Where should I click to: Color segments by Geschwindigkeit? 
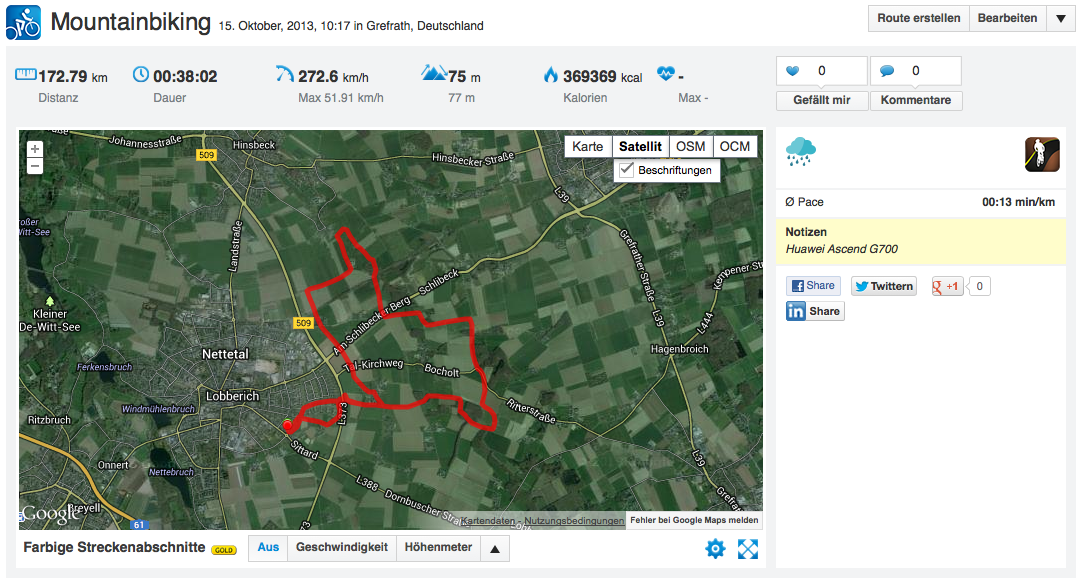(342, 548)
